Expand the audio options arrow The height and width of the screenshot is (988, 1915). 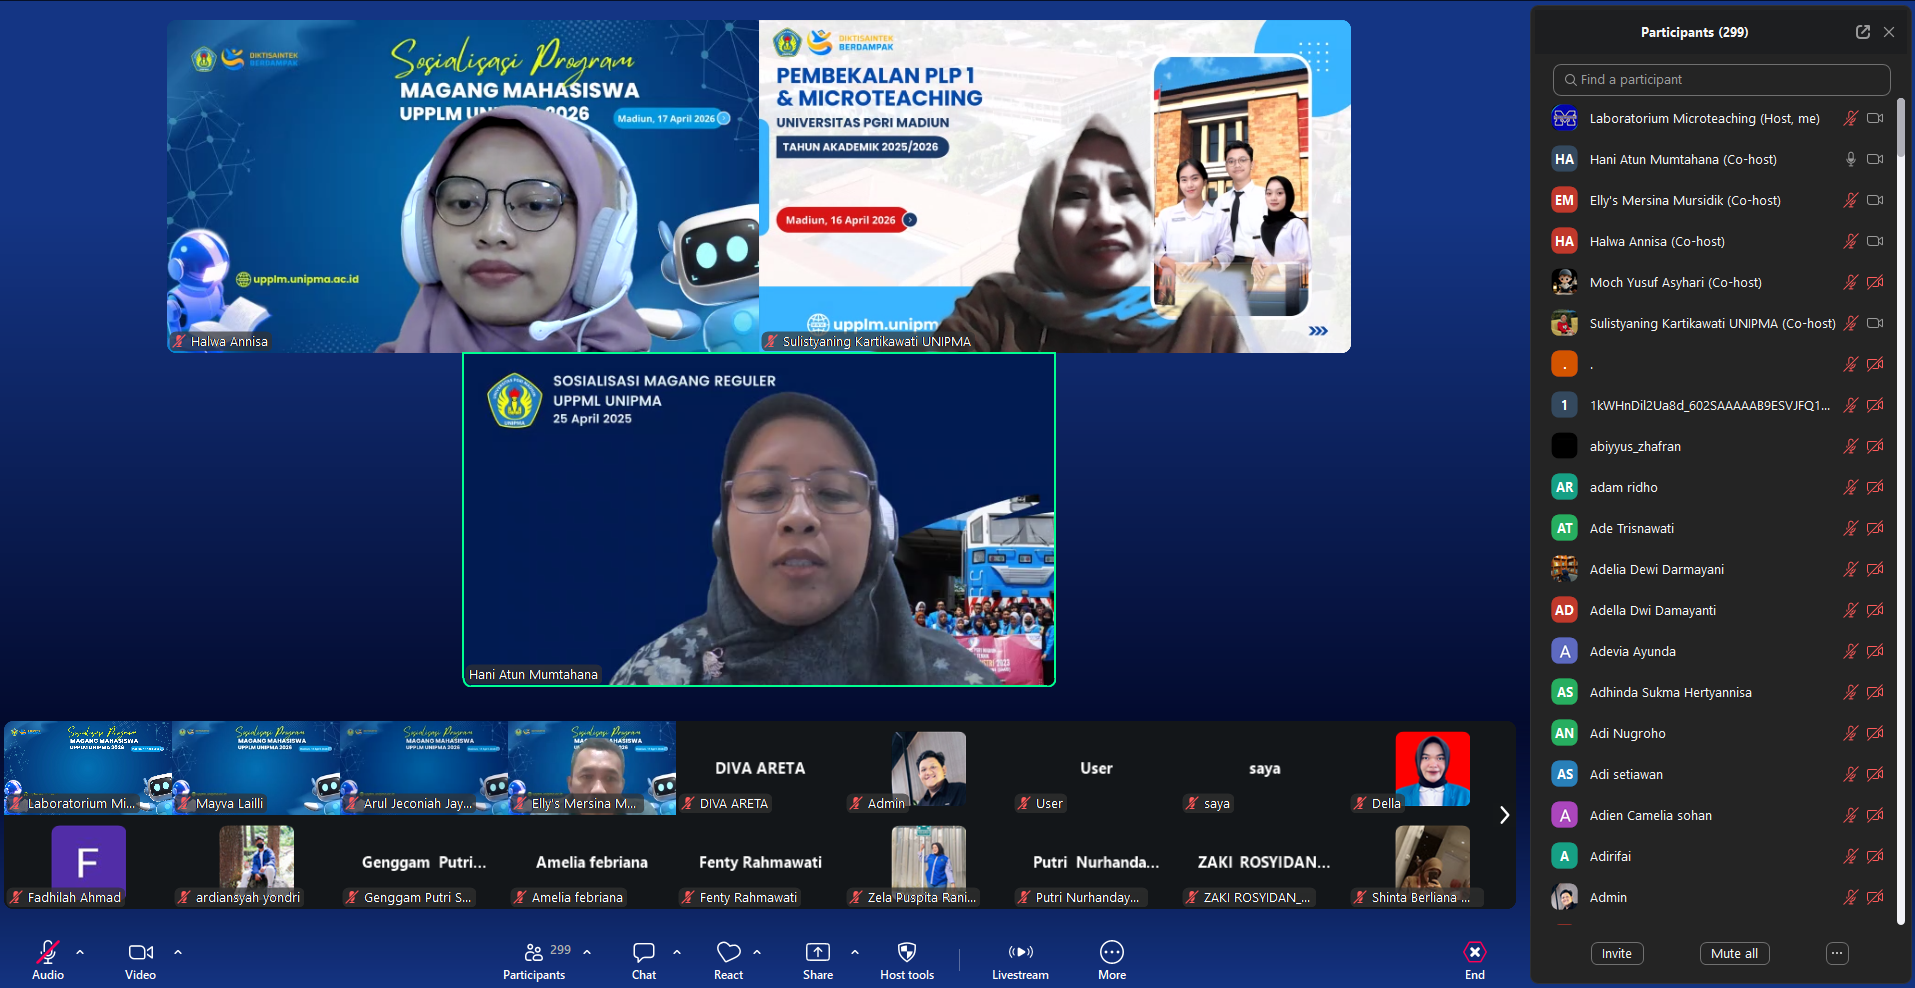(80, 952)
